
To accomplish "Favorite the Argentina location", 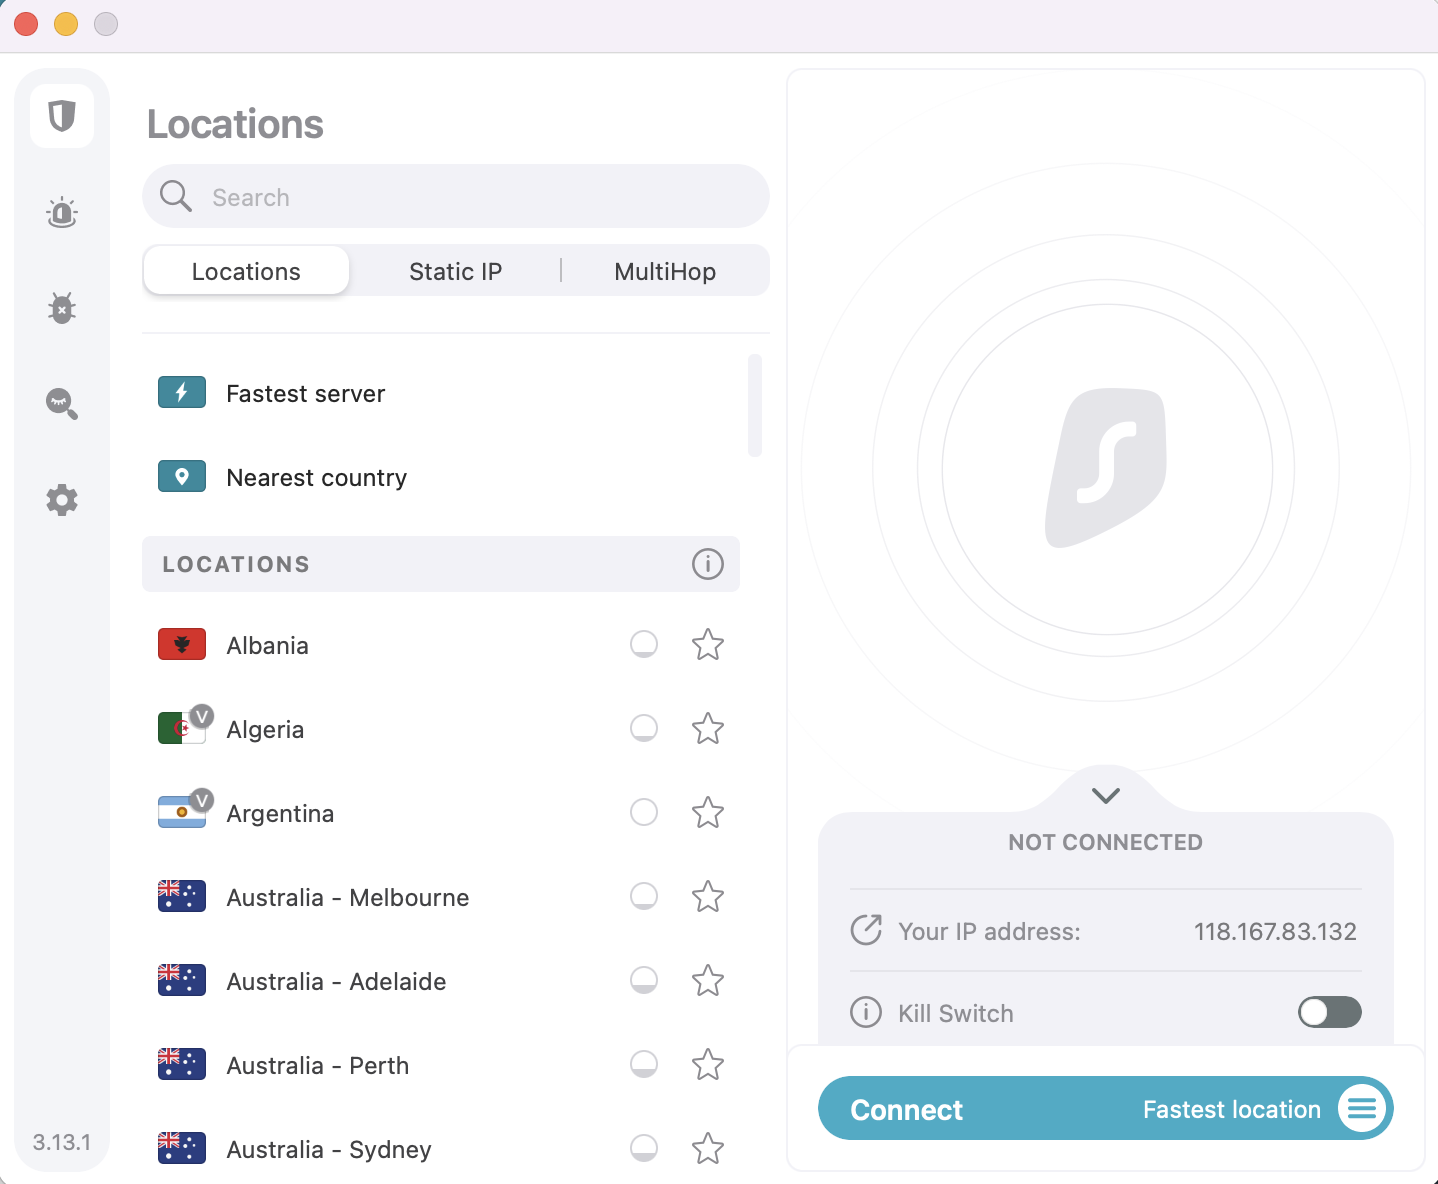I will [708, 813].
